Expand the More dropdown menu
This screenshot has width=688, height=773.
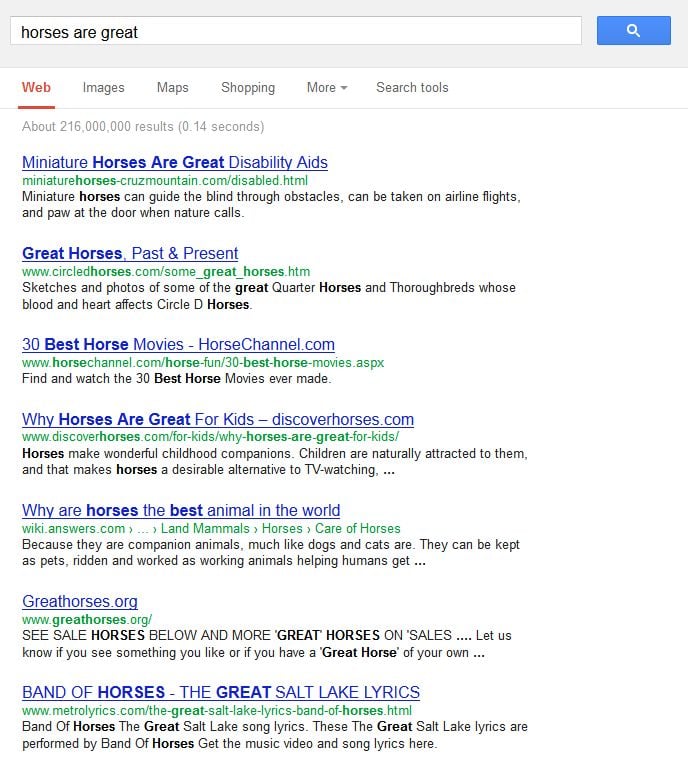click(x=326, y=88)
